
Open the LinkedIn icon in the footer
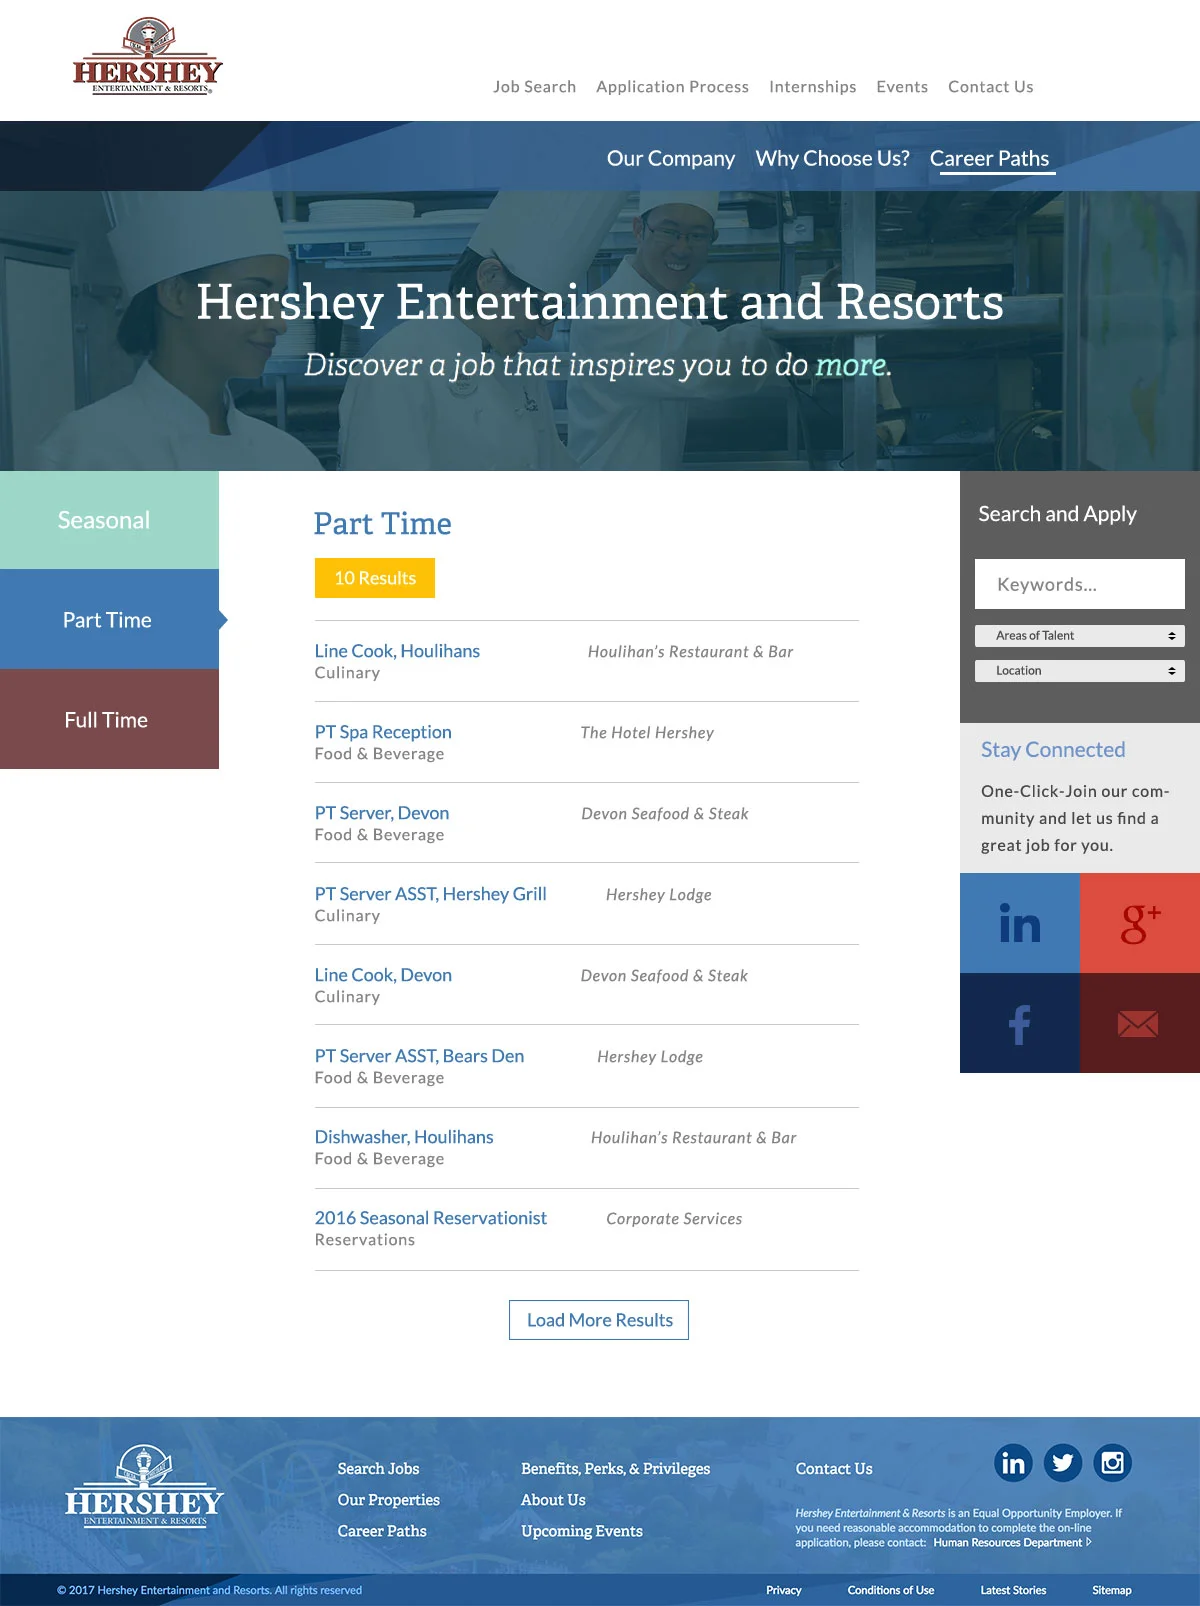(x=1013, y=1463)
